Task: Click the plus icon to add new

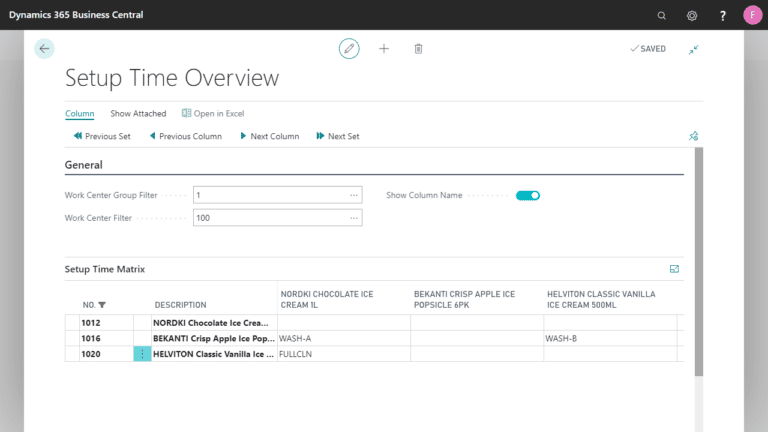Action: (x=384, y=48)
